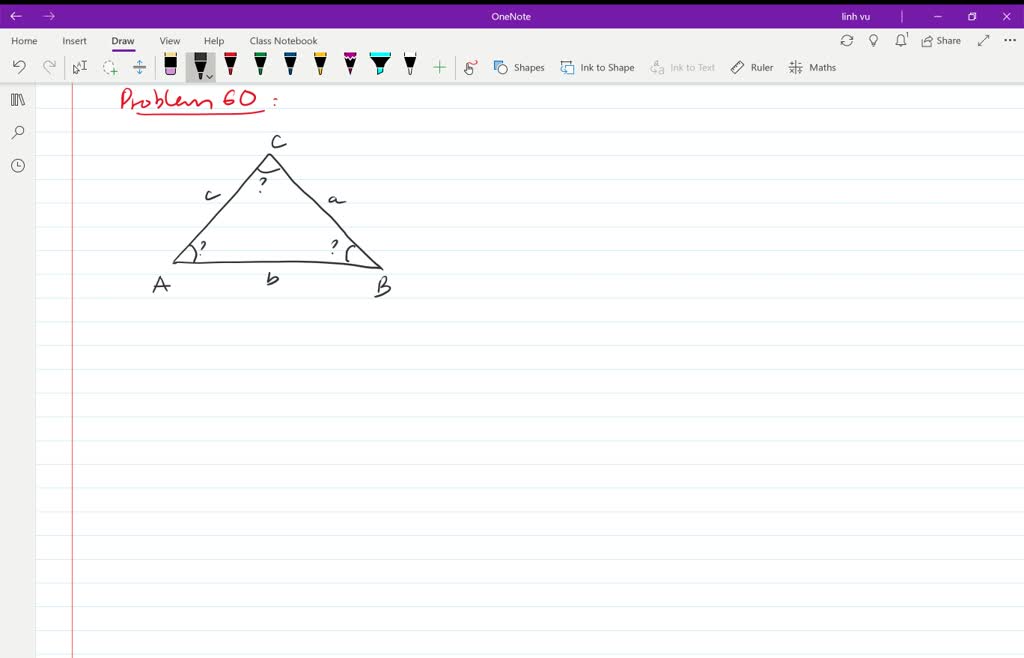This screenshot has height=658, width=1024.
Task: Select Ink to Shape conversion
Action: click(597, 67)
